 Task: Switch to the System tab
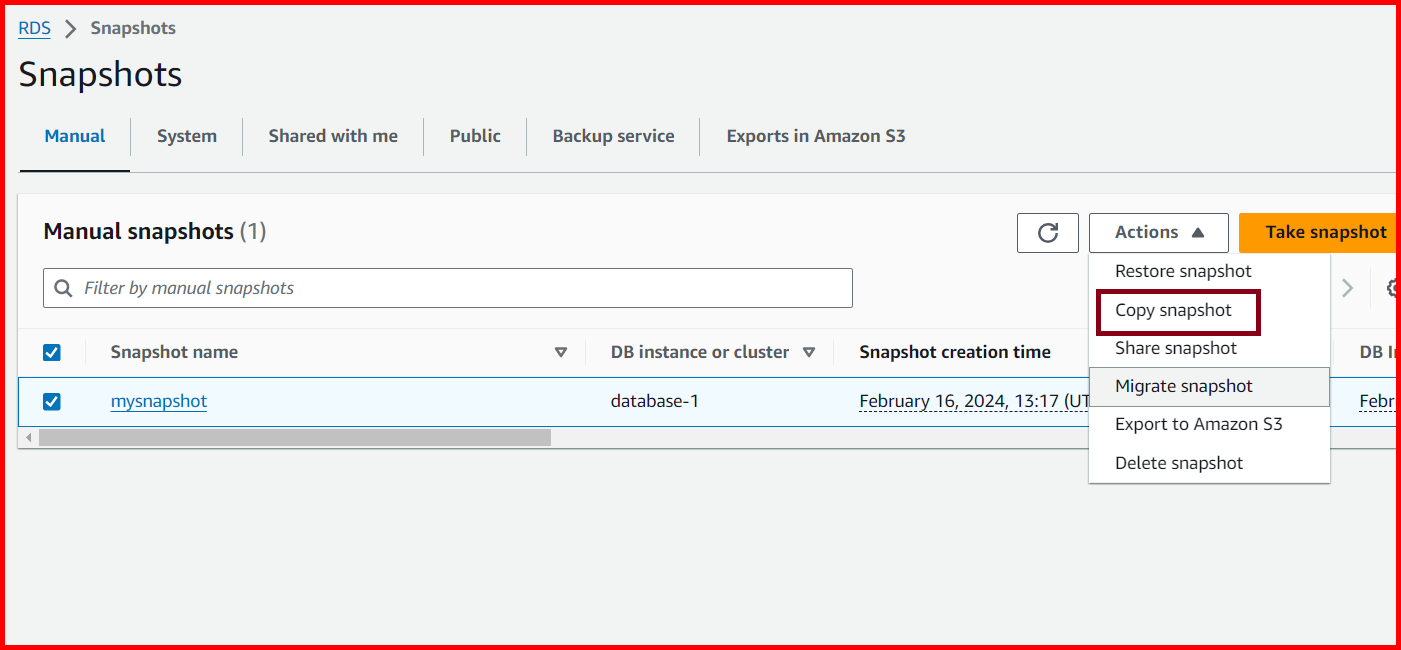pos(186,135)
